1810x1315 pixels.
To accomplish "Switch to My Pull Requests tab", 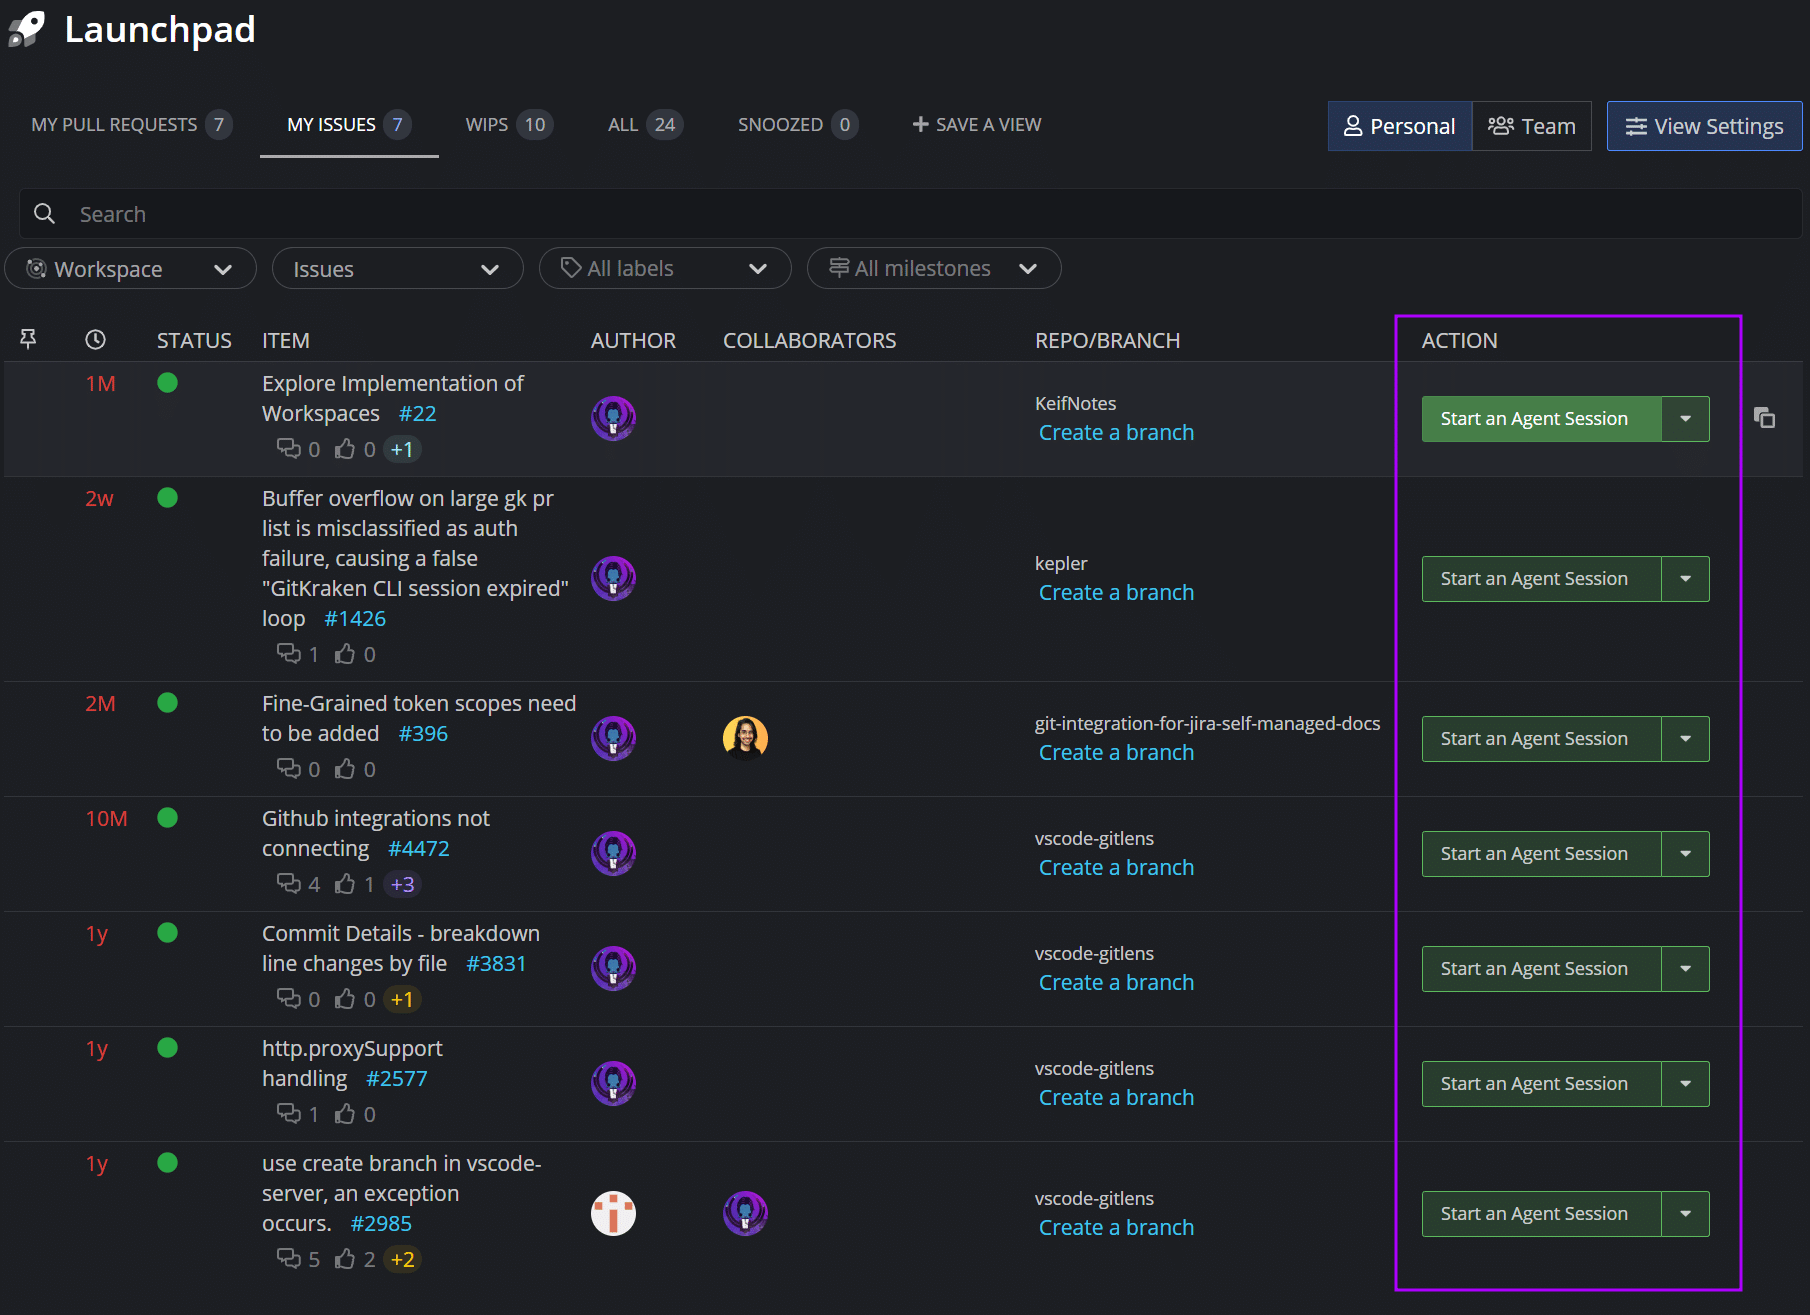I will 131,125.
